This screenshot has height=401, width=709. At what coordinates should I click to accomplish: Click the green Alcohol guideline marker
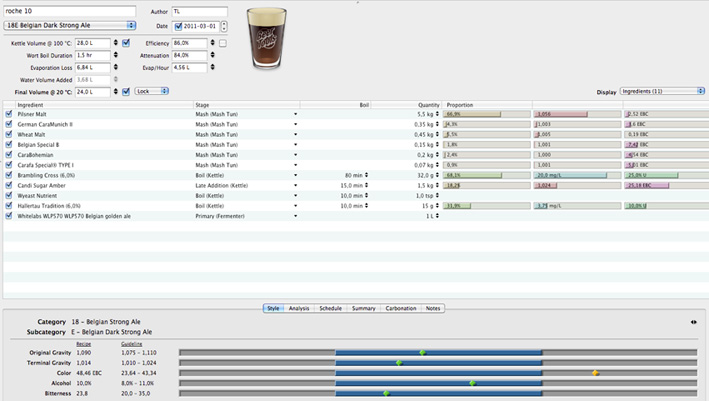pos(472,383)
